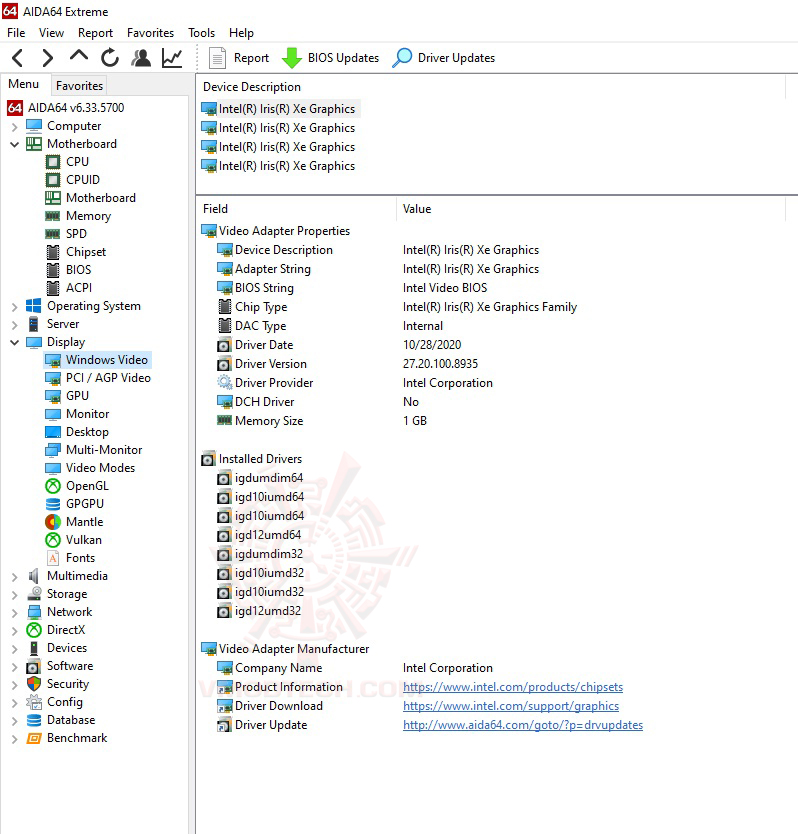Open the graph chart icon in the toolbar
The width and height of the screenshot is (798, 834).
pyautogui.click(x=172, y=57)
